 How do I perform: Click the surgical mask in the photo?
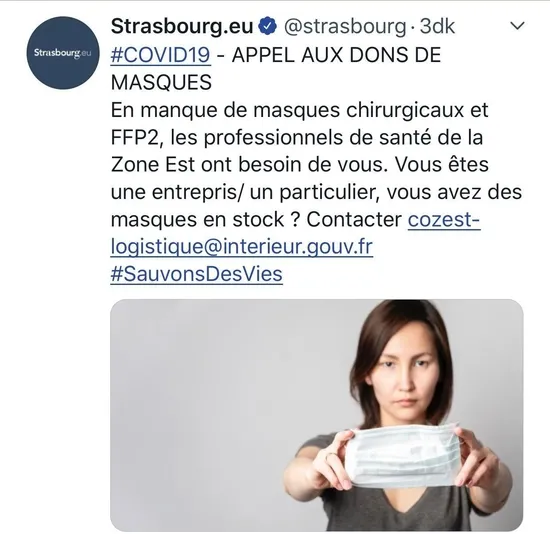tap(403, 456)
